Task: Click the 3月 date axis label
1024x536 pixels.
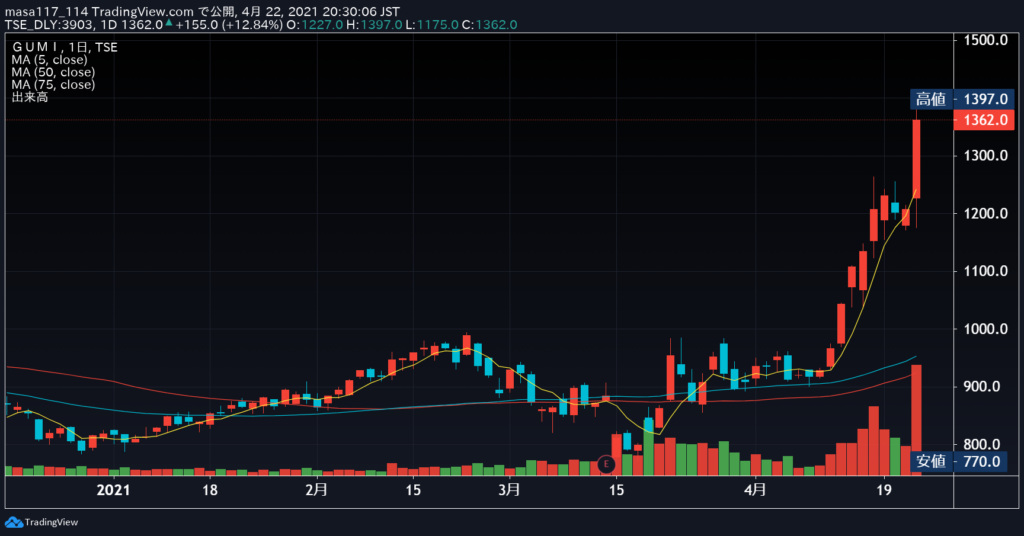Action: coord(509,490)
